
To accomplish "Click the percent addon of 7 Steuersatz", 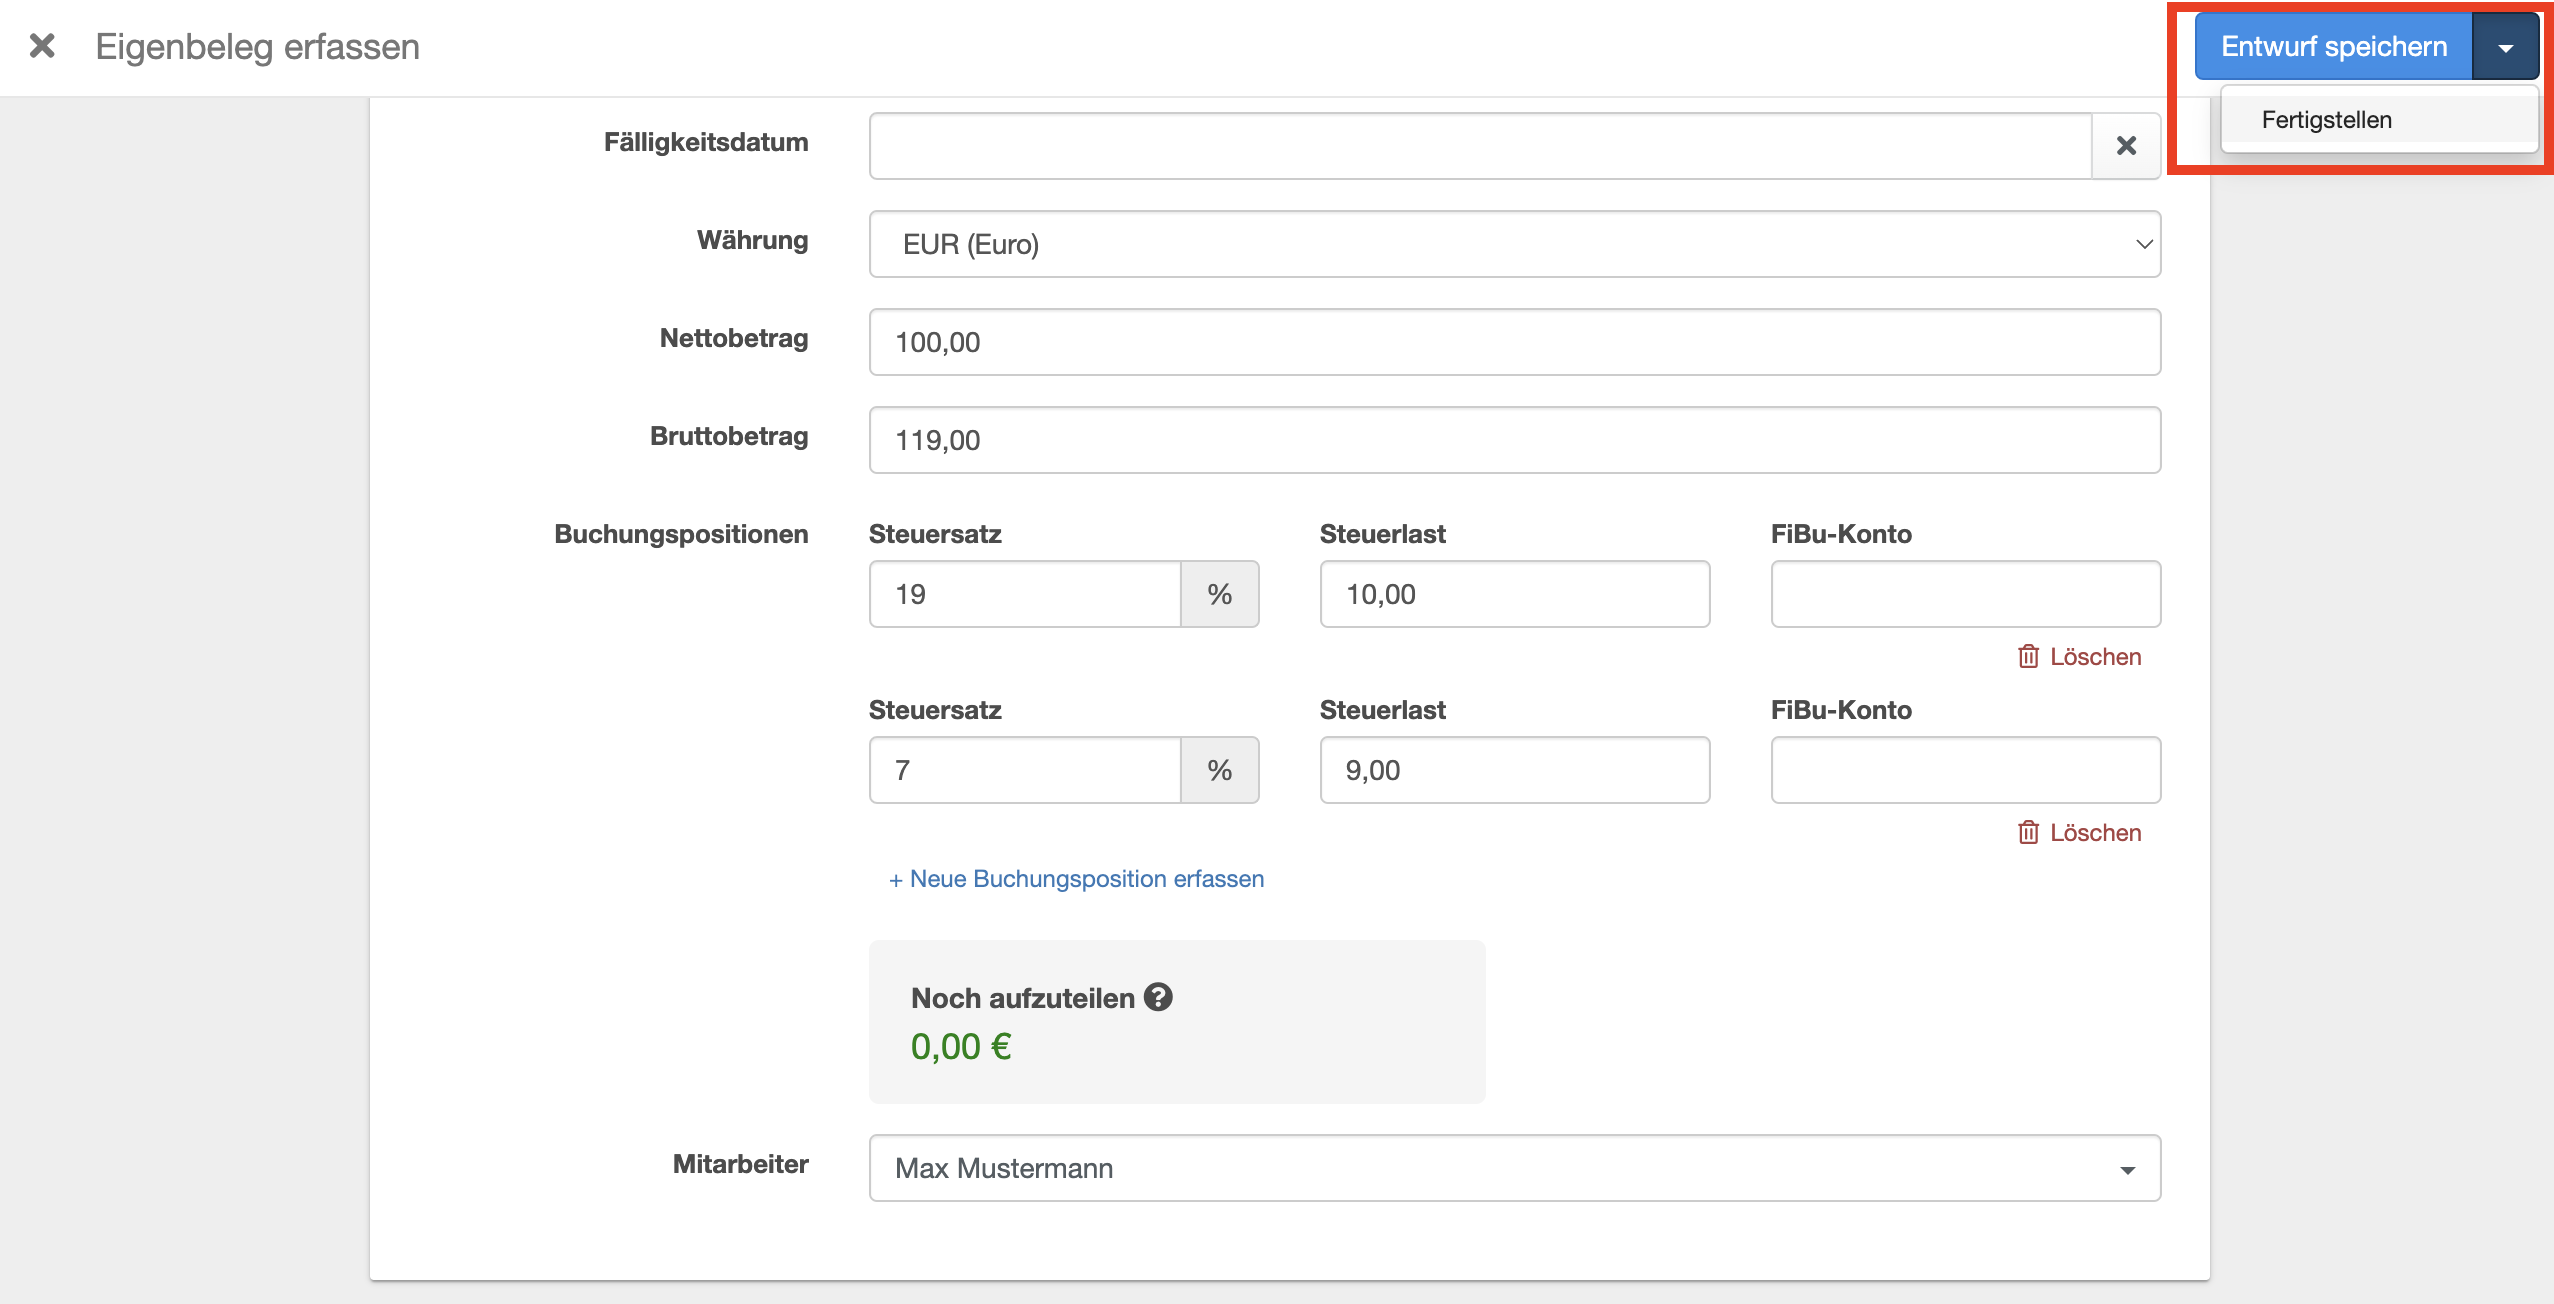I will pyautogui.click(x=1219, y=770).
